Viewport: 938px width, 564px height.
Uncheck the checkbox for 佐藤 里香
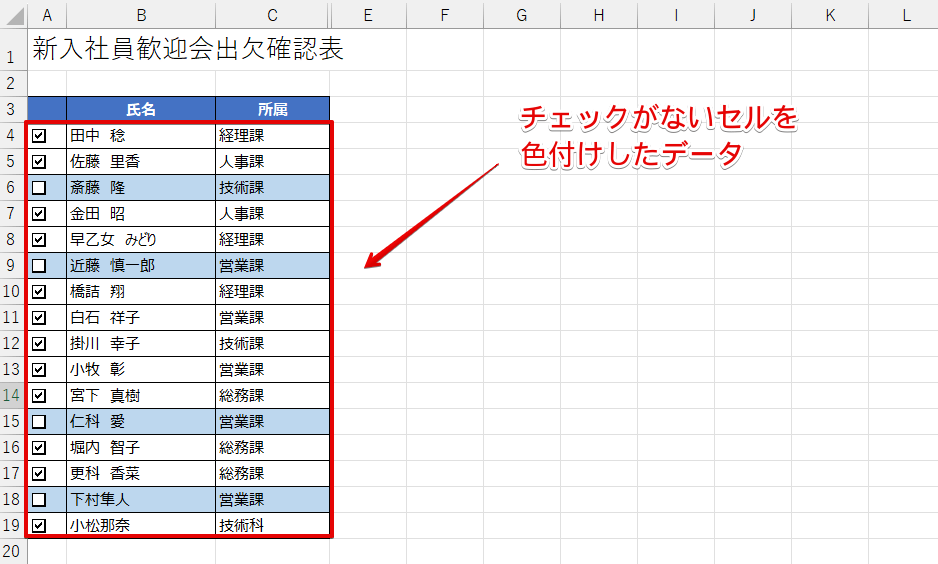[39, 161]
